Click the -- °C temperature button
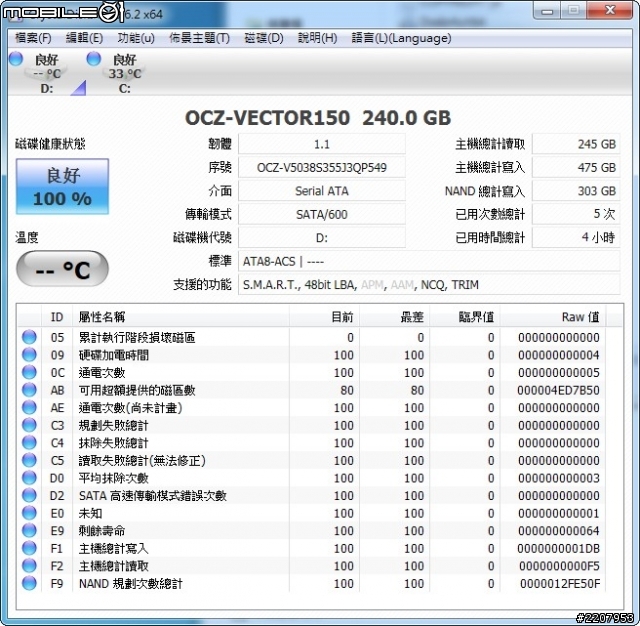Image resolution: width=640 pixels, height=626 pixels. click(x=62, y=269)
